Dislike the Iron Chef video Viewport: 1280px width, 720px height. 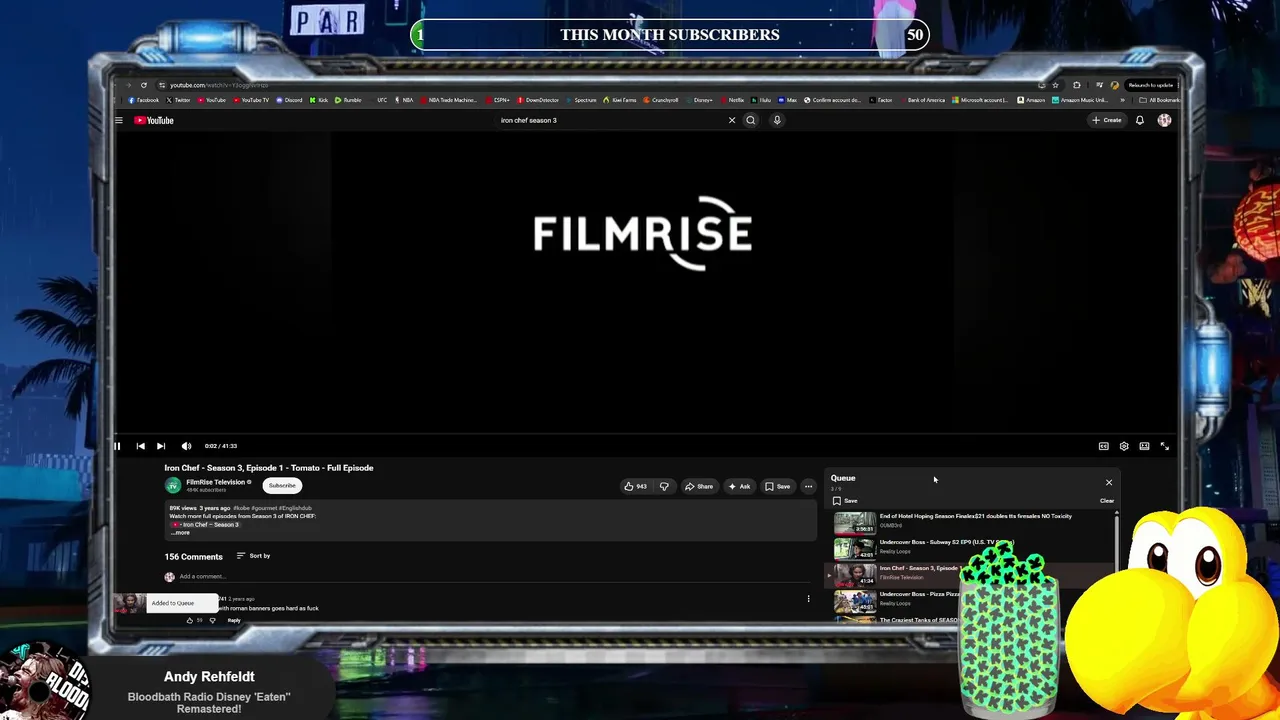(664, 487)
